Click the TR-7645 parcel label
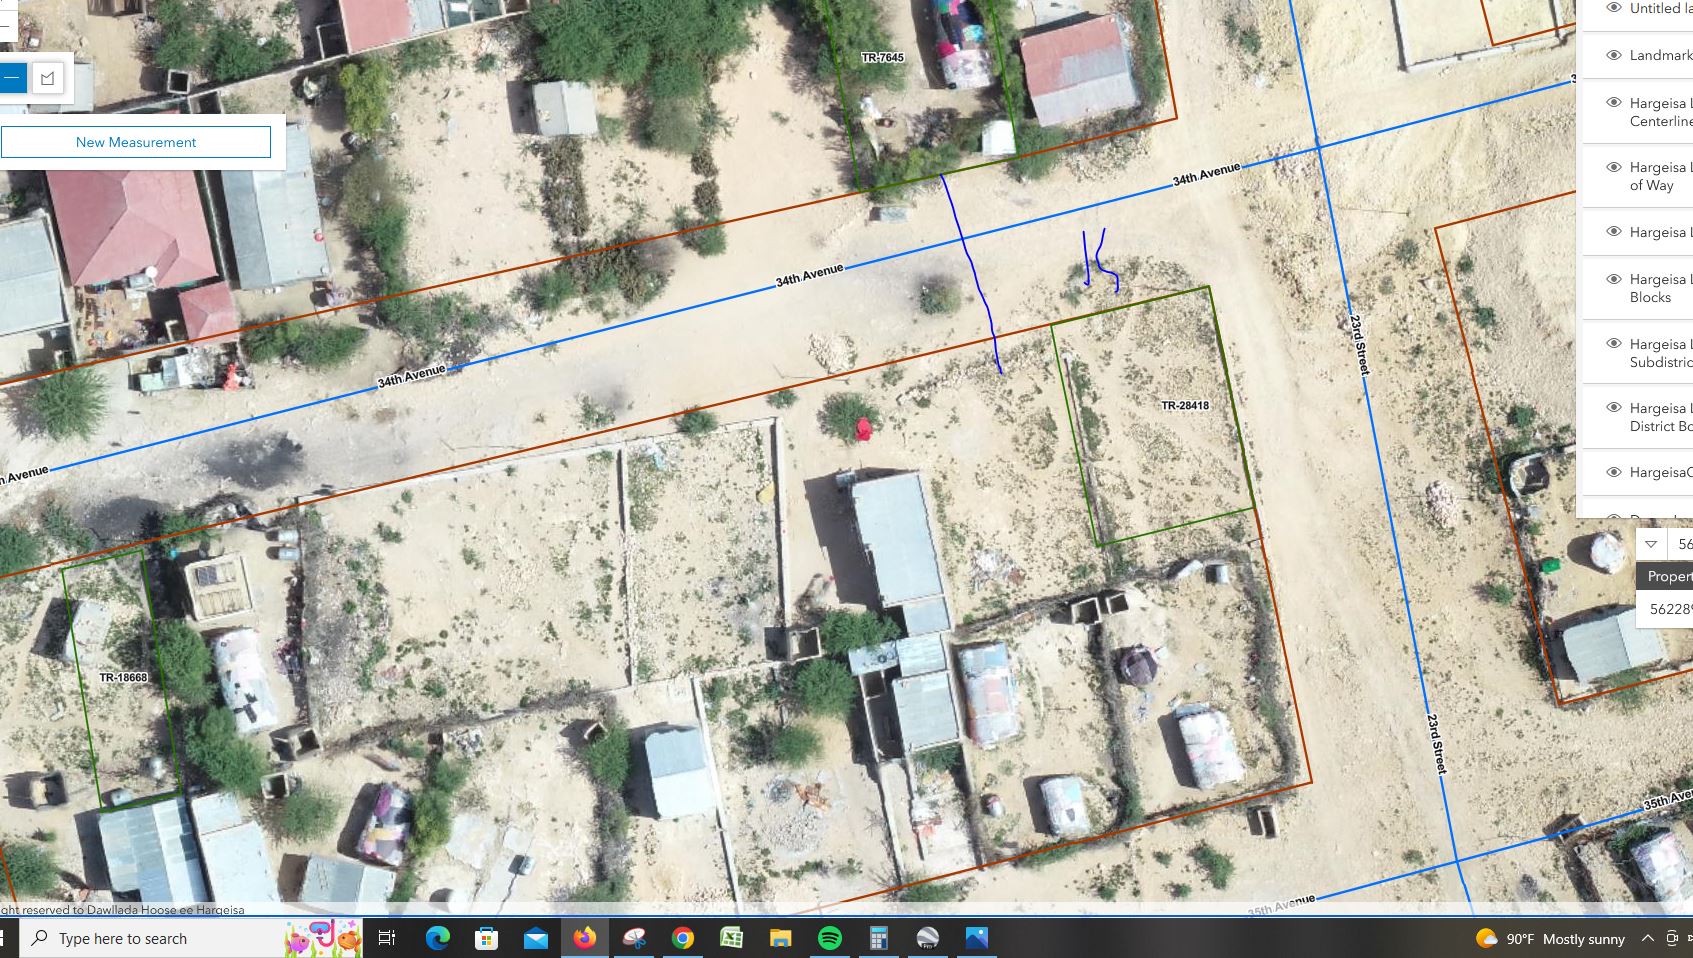Image resolution: width=1693 pixels, height=958 pixels. tap(882, 58)
